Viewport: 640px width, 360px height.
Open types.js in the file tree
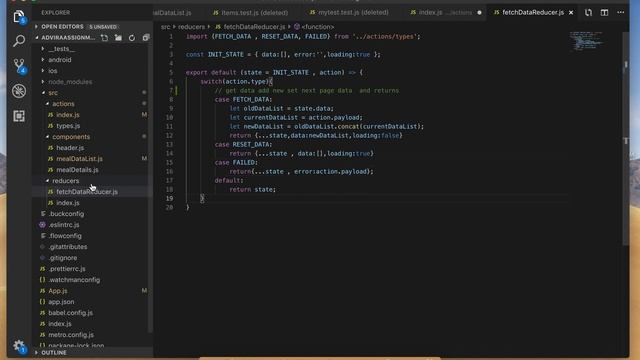pos(68,126)
